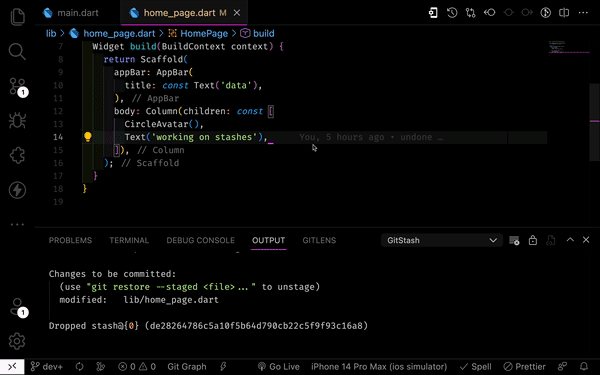
Task: Open the Extensions view icon
Action: click(x=17, y=155)
